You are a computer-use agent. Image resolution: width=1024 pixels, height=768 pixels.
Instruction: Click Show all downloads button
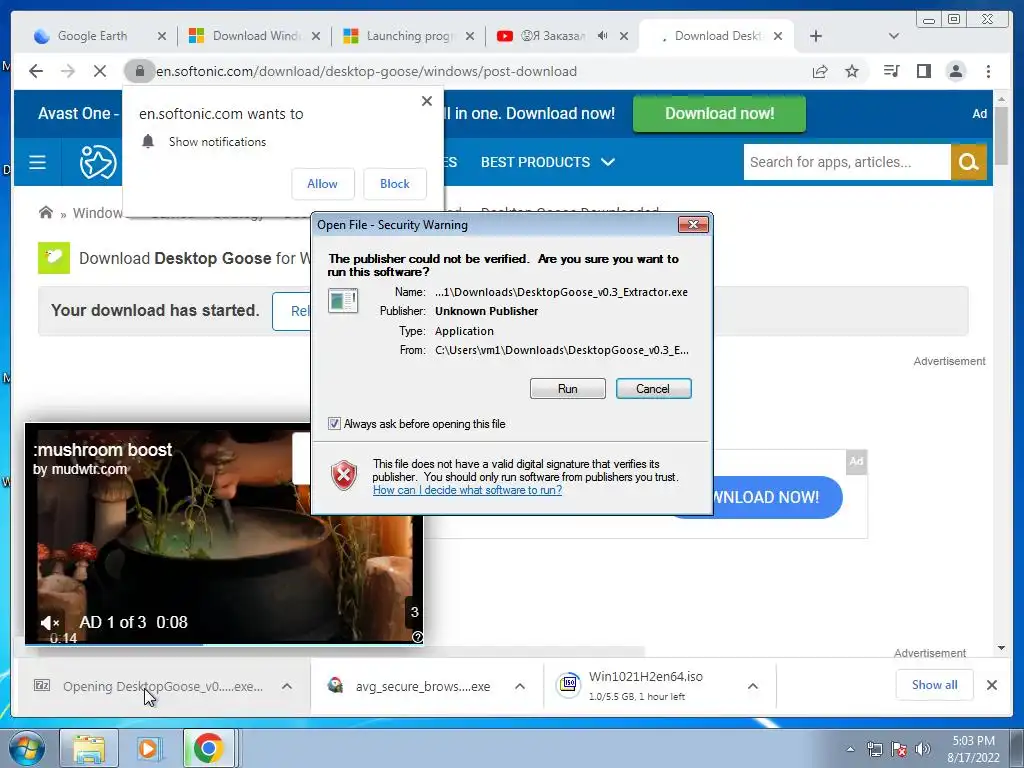click(x=935, y=685)
